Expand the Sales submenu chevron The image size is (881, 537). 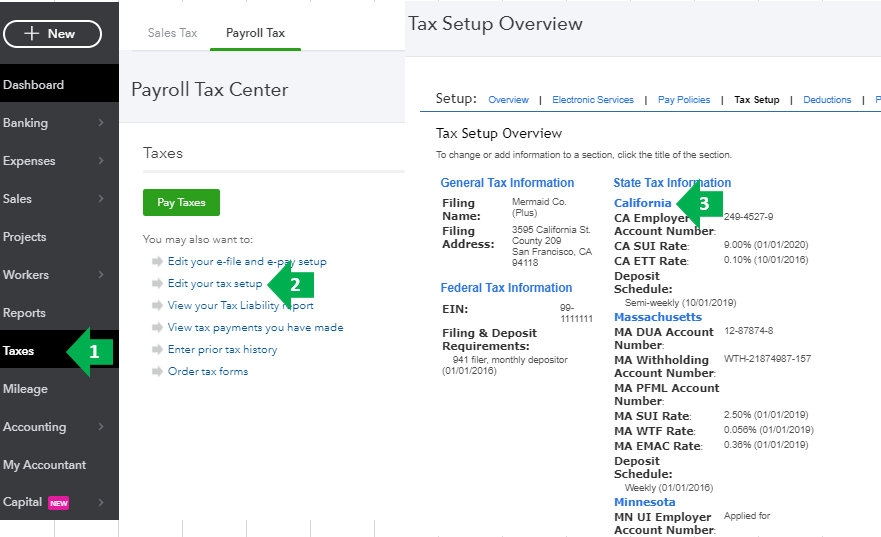tap(101, 199)
